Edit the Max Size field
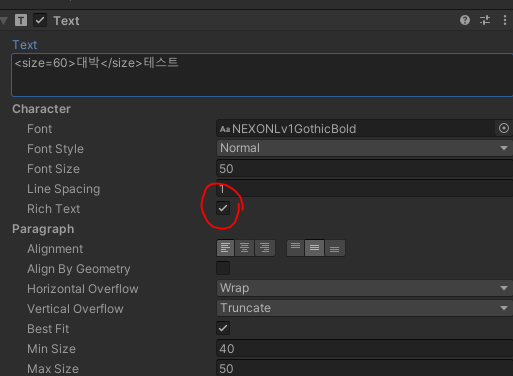Image resolution: width=513 pixels, height=376 pixels. pyautogui.click(x=365, y=368)
